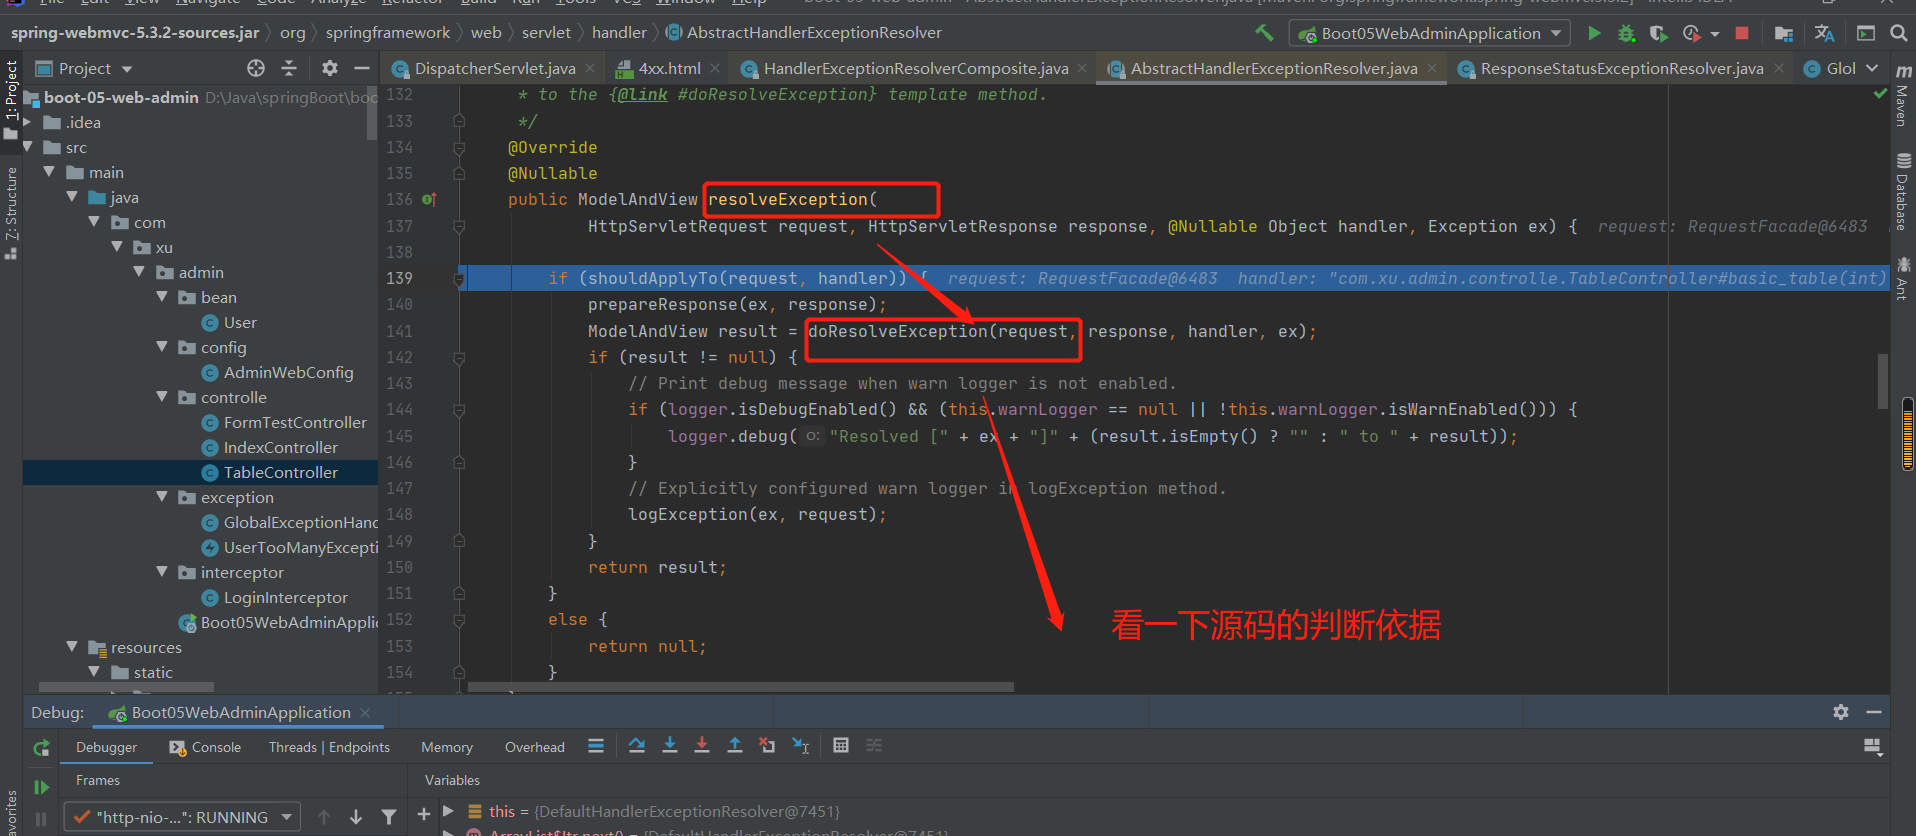Stop the running application with red square
1916x836 pixels.
1742,33
